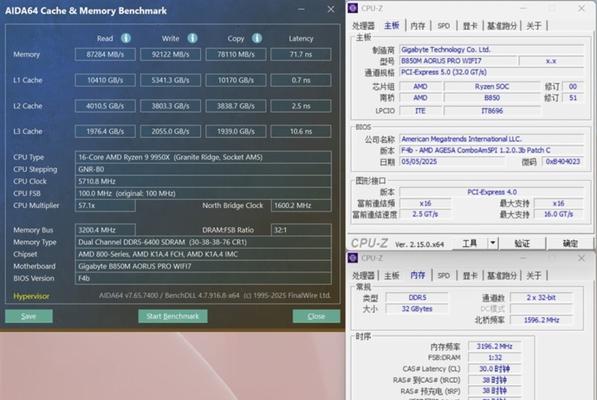597x400 pixels.
Task: Click DRAM:FSB Ratio value 32:1
Action: [301, 230]
